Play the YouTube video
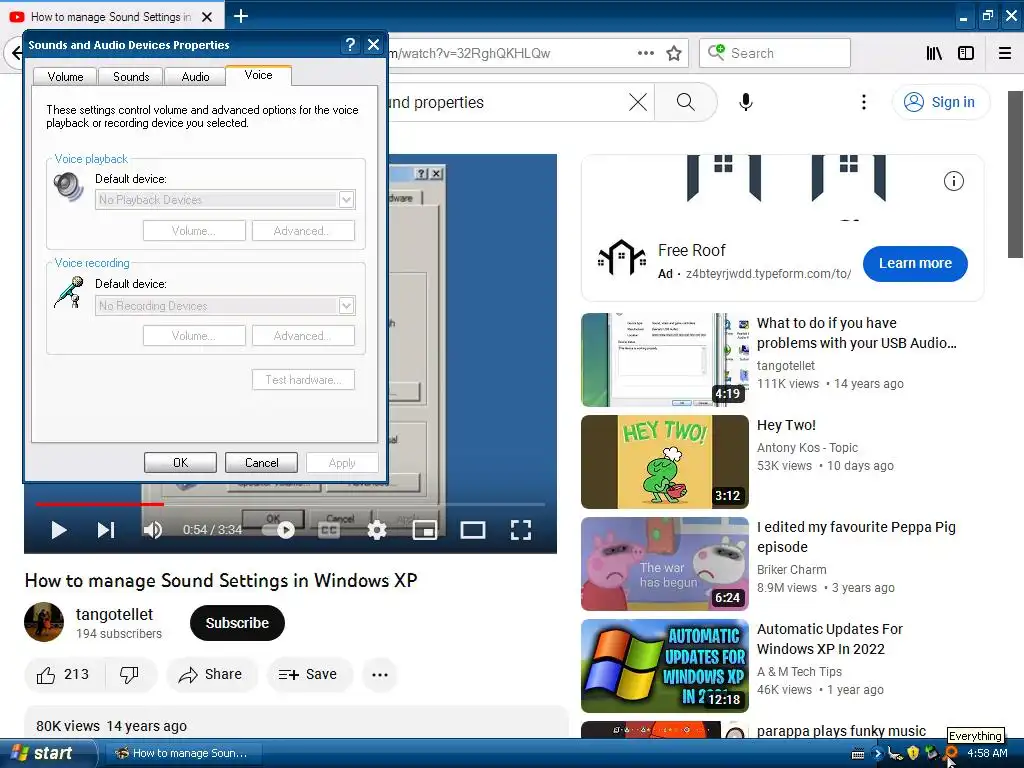The width and height of the screenshot is (1024, 768). point(59,530)
